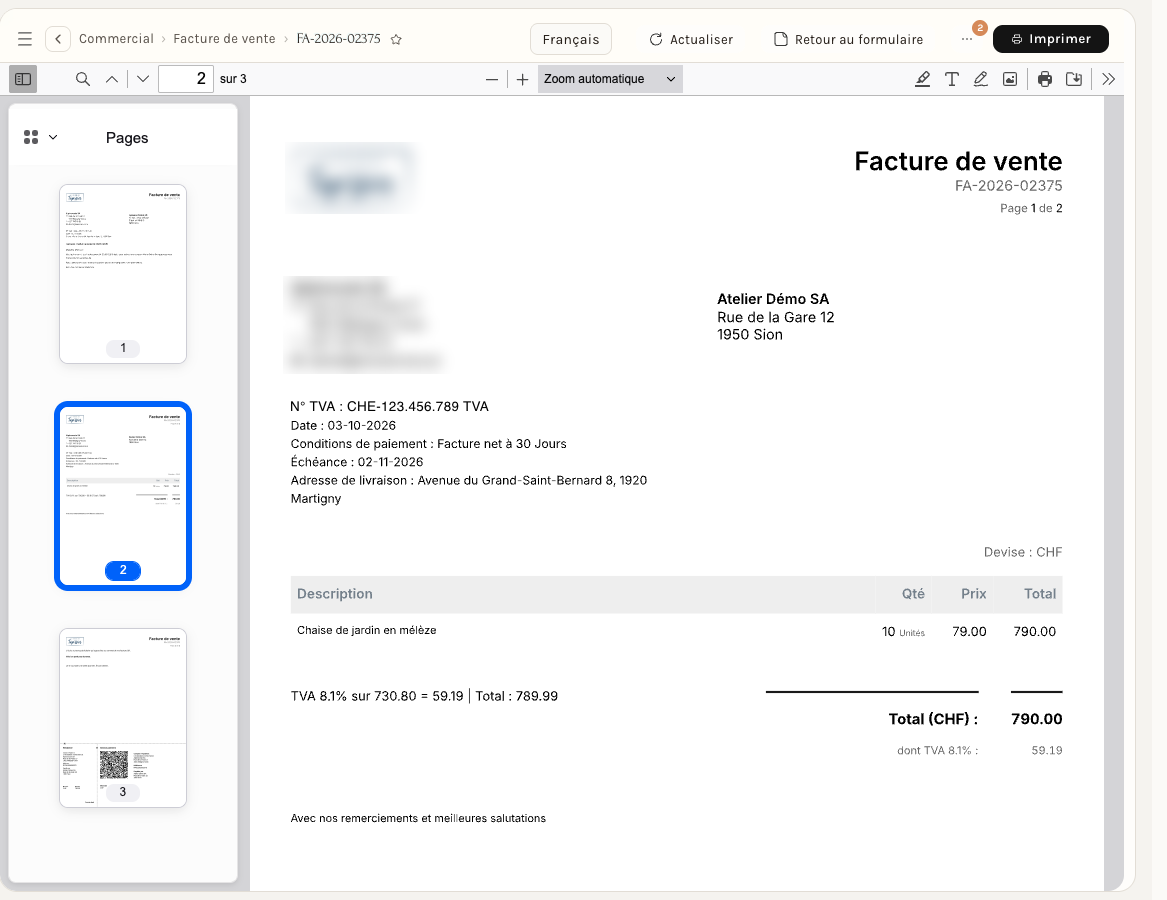
Task: Click the page number field
Action: [x=186, y=79]
